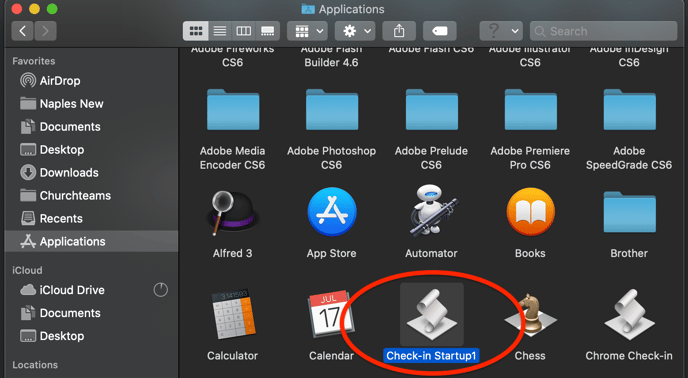Select the Books app icon
The image size is (688, 378).
point(530,212)
